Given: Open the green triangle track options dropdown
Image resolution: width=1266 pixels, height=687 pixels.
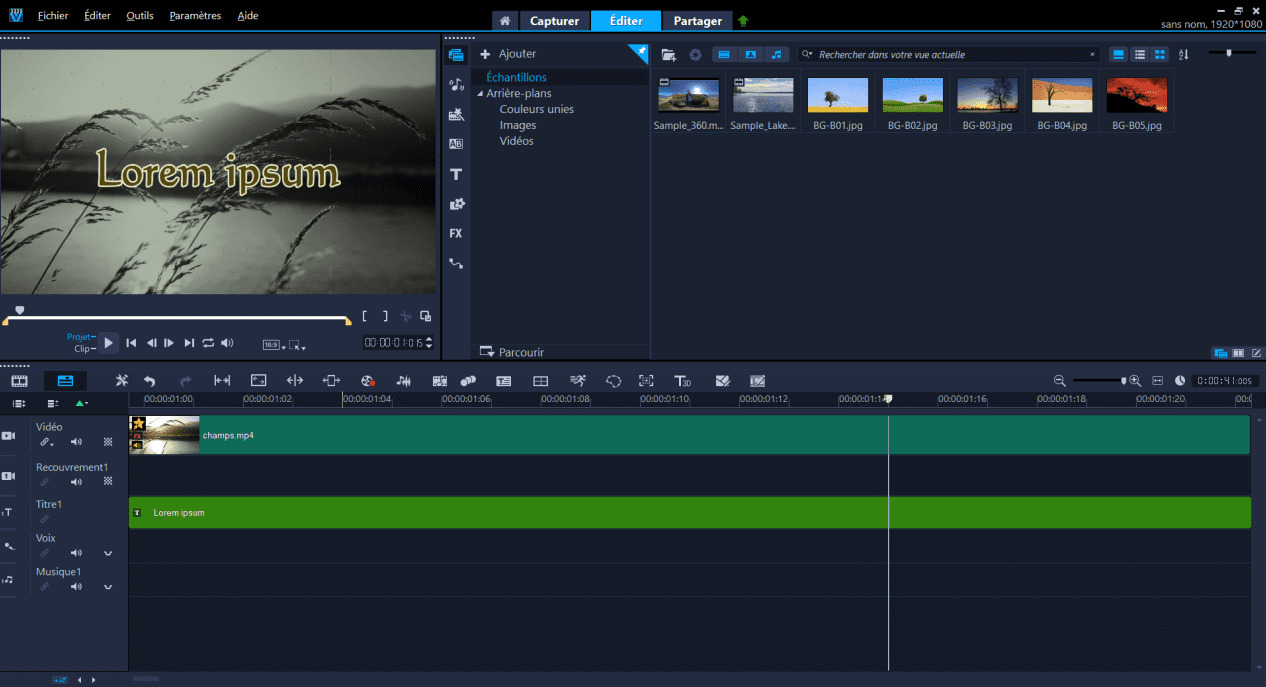Looking at the screenshot, I should [x=82, y=403].
